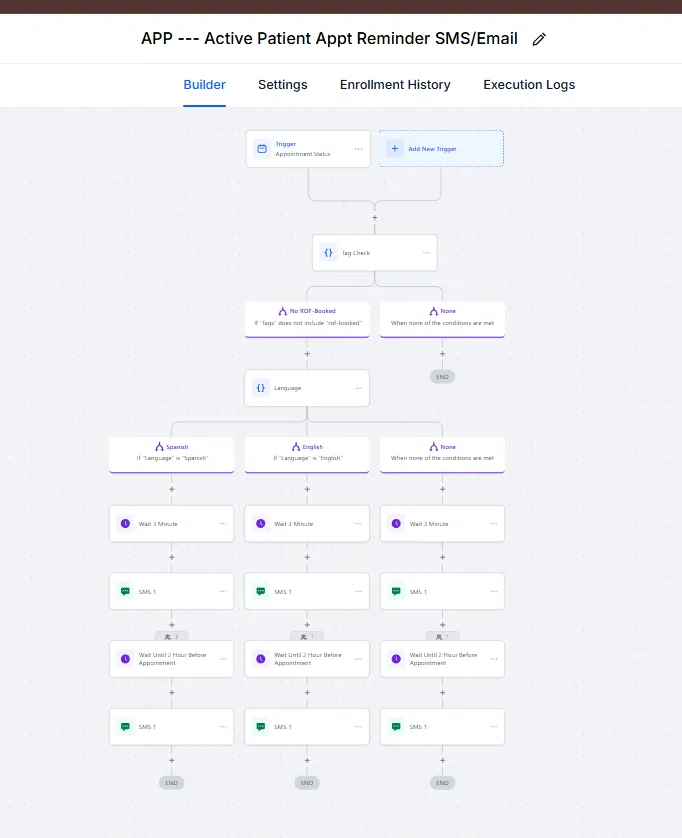Screen dimensions: 682x838
Task: Click chat icon on last English SMS 1
Action: (261, 727)
